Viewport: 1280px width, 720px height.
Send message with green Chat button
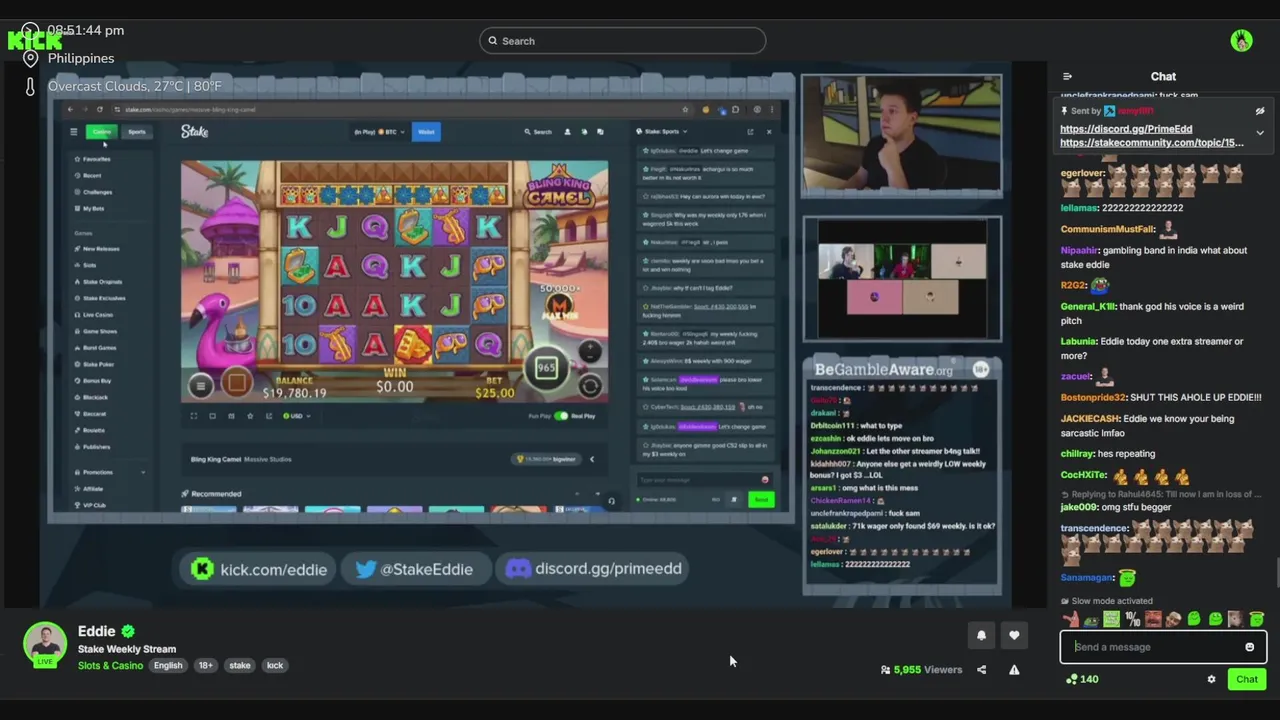click(1247, 679)
